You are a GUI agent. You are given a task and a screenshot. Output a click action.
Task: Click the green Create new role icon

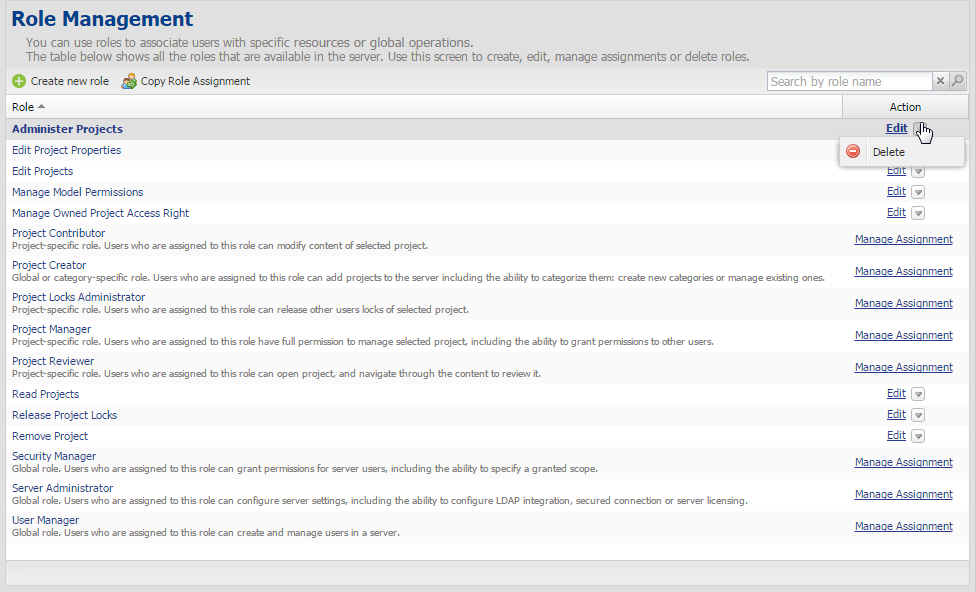tap(19, 81)
